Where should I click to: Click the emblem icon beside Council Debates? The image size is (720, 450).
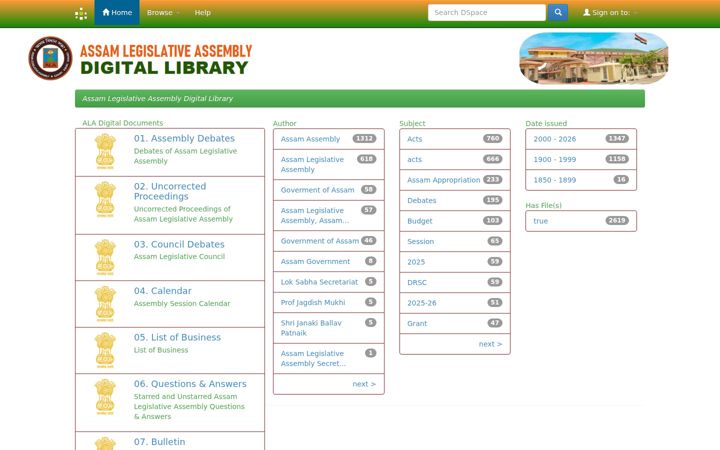[x=105, y=257]
